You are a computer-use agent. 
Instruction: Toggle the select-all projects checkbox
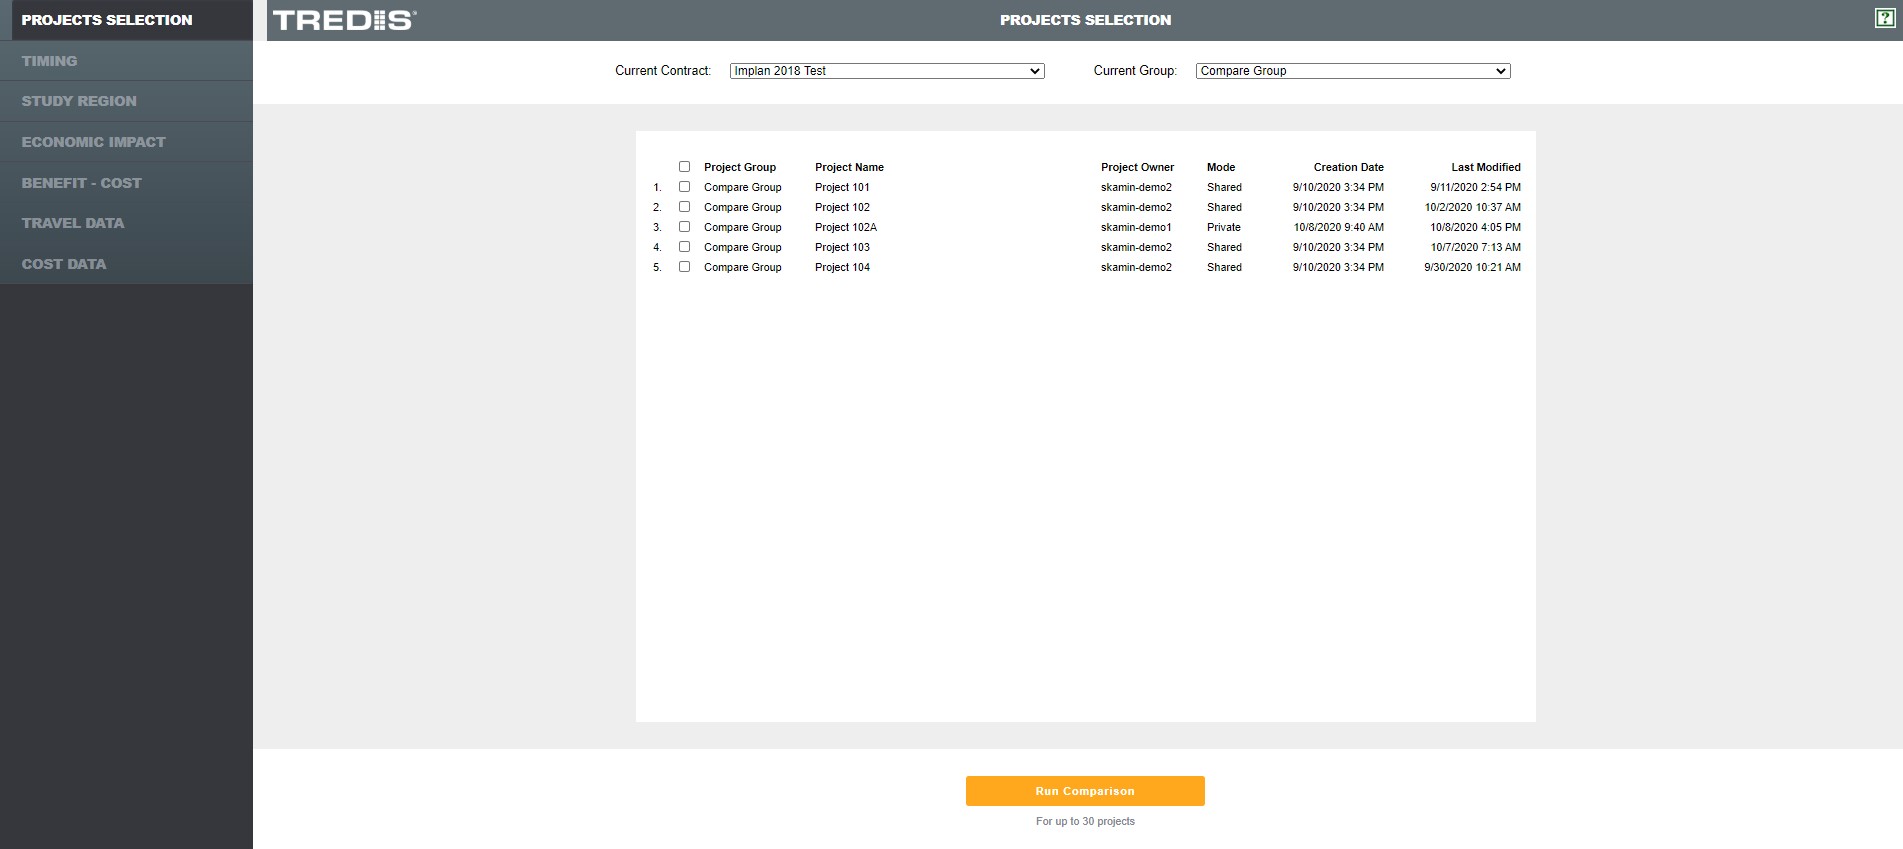click(x=684, y=167)
